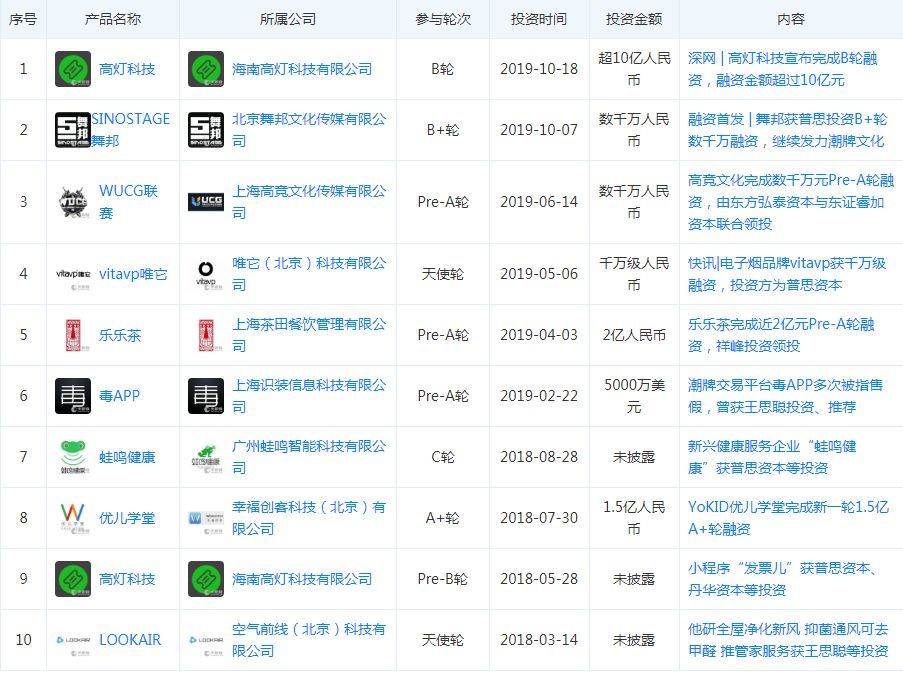Viewport: 903px width, 679px height.
Task: Open the 上海识装信息科技有限公司 company link
Action: 309,396
